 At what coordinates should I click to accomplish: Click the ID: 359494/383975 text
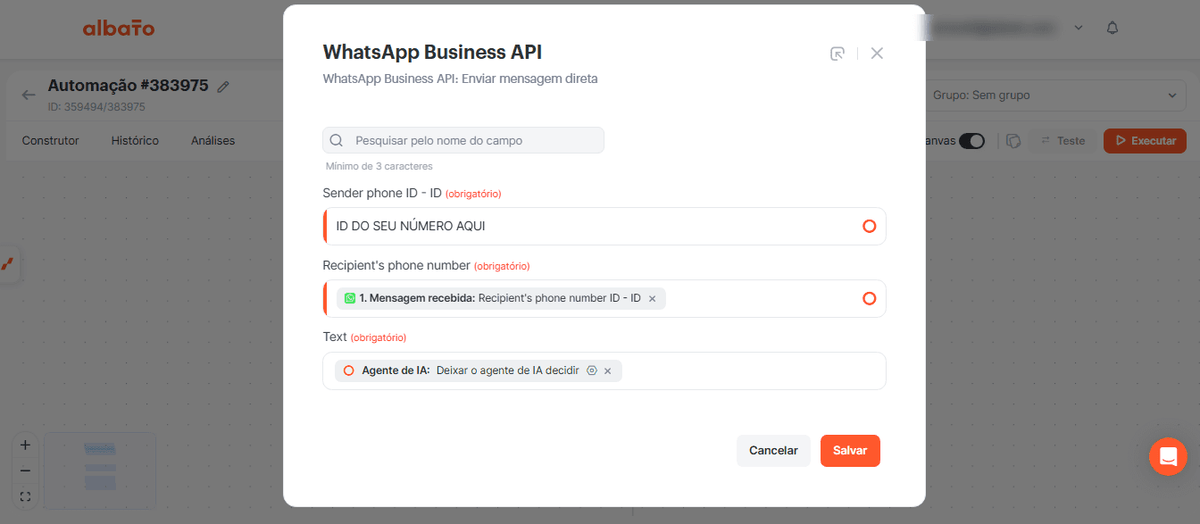point(96,107)
